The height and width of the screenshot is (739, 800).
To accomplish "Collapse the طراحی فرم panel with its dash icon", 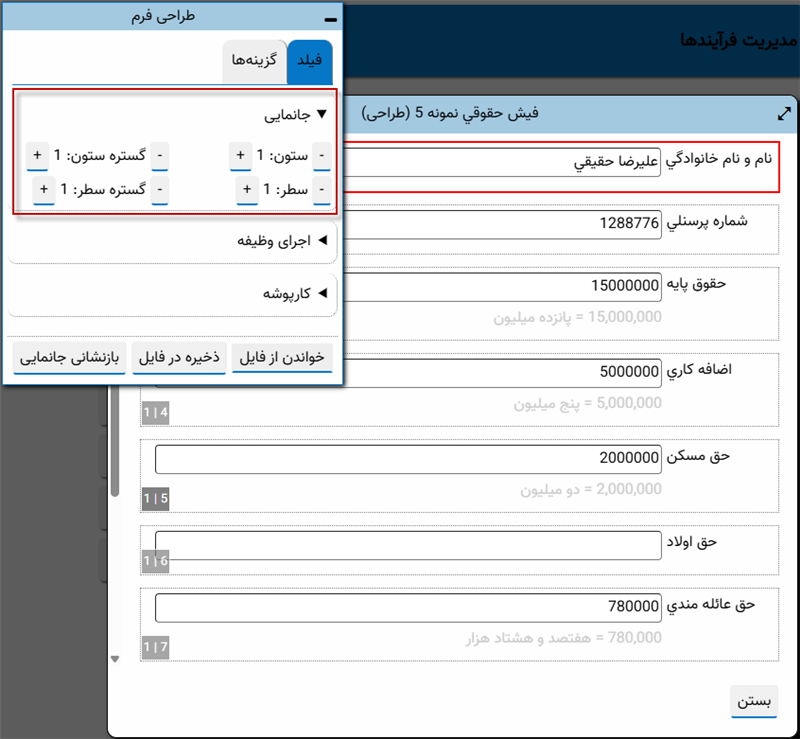I will tap(330, 18).
